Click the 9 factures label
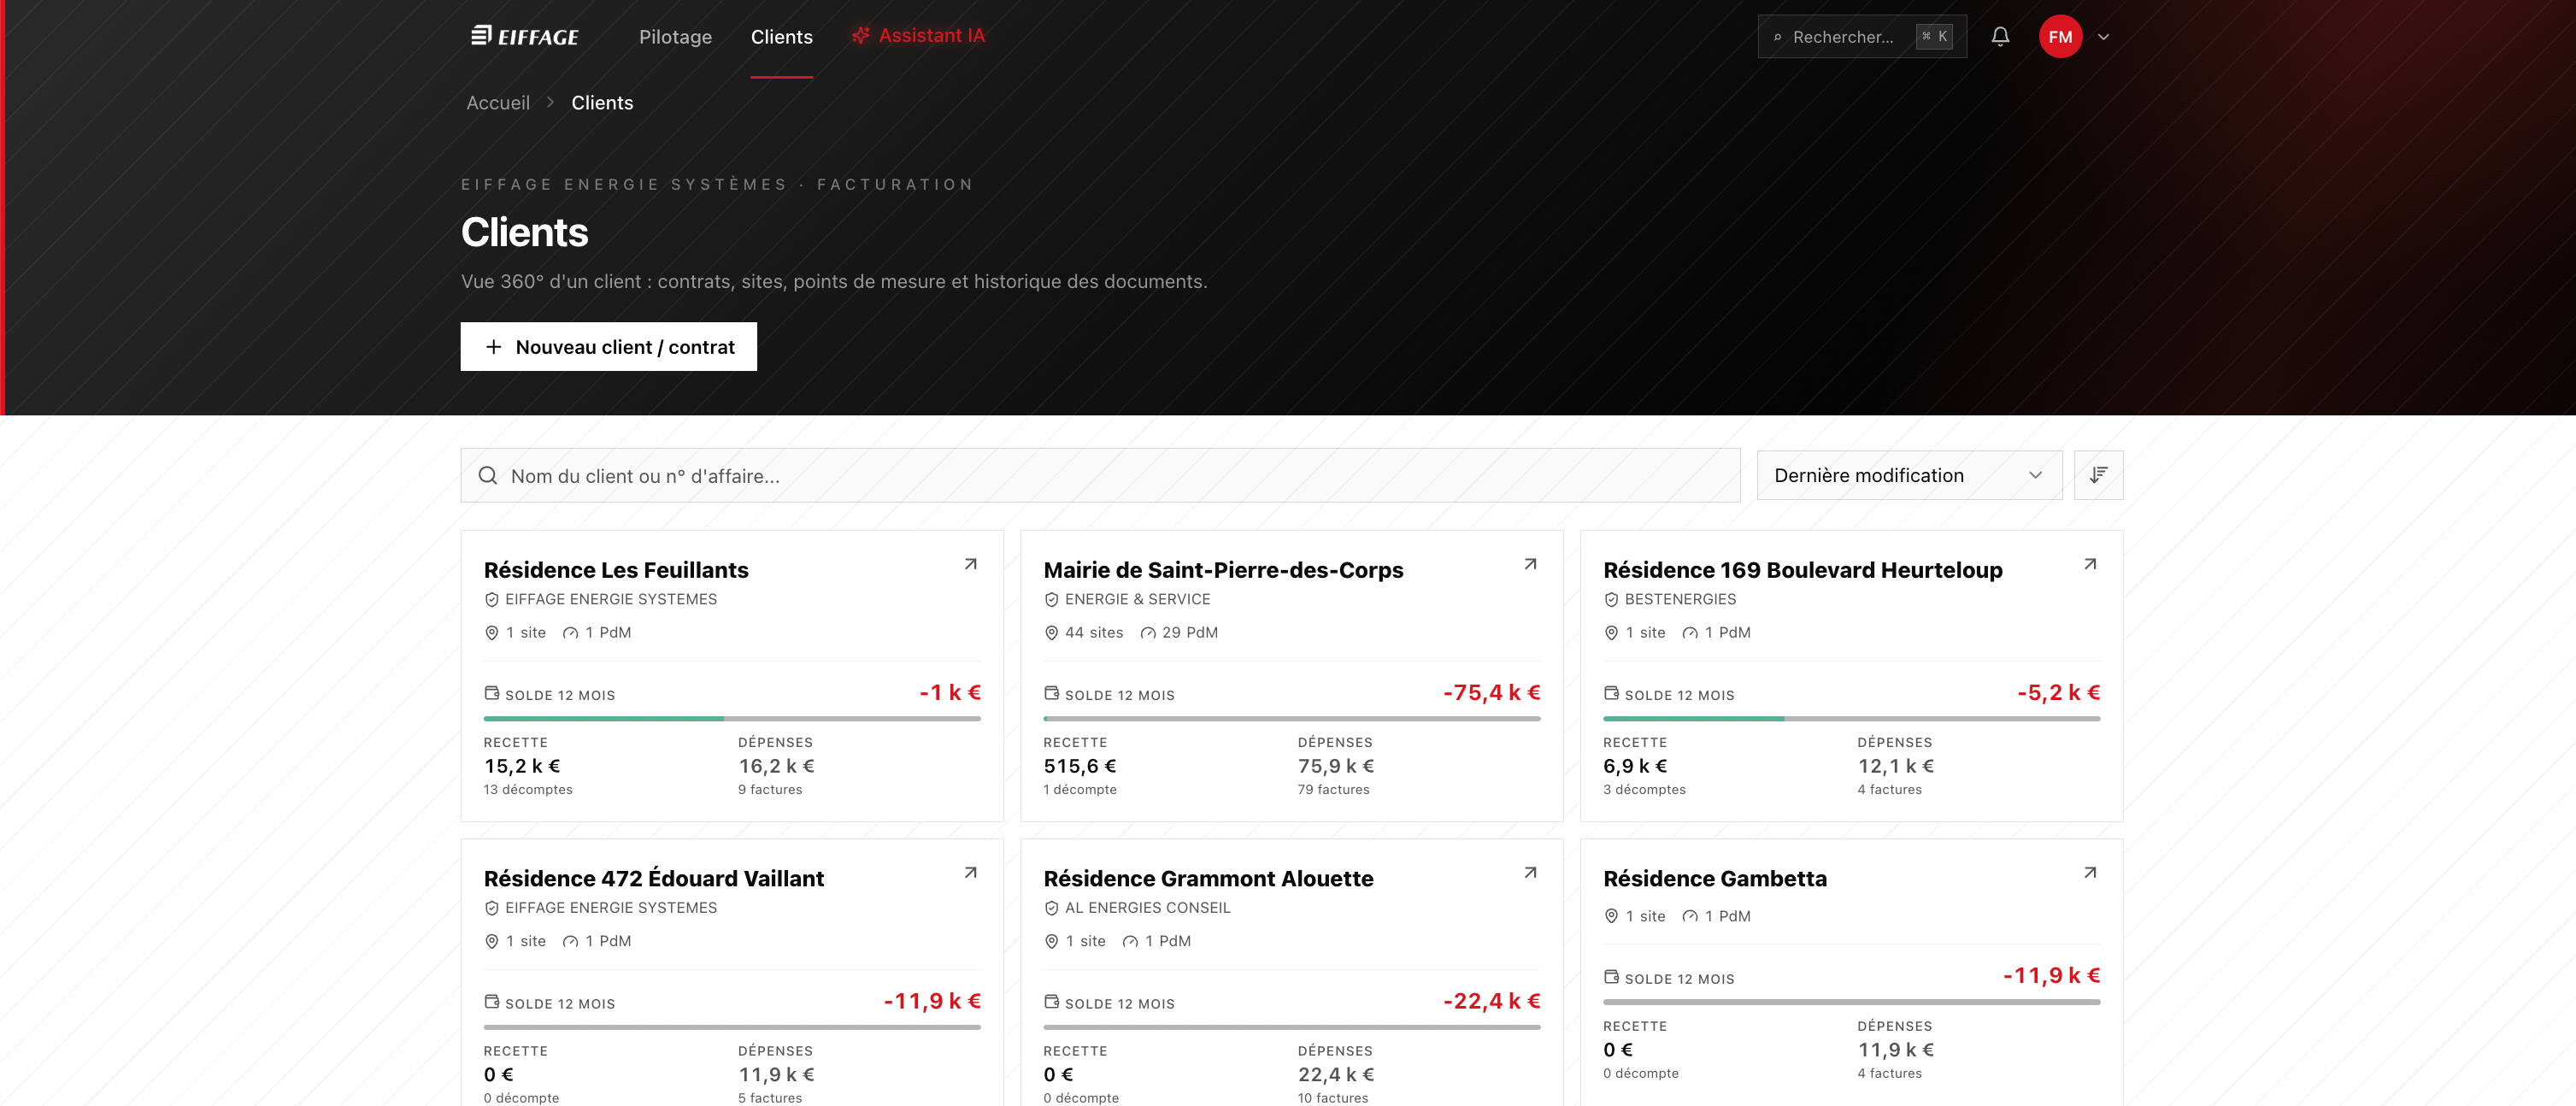The width and height of the screenshot is (2576, 1106). point(770,790)
